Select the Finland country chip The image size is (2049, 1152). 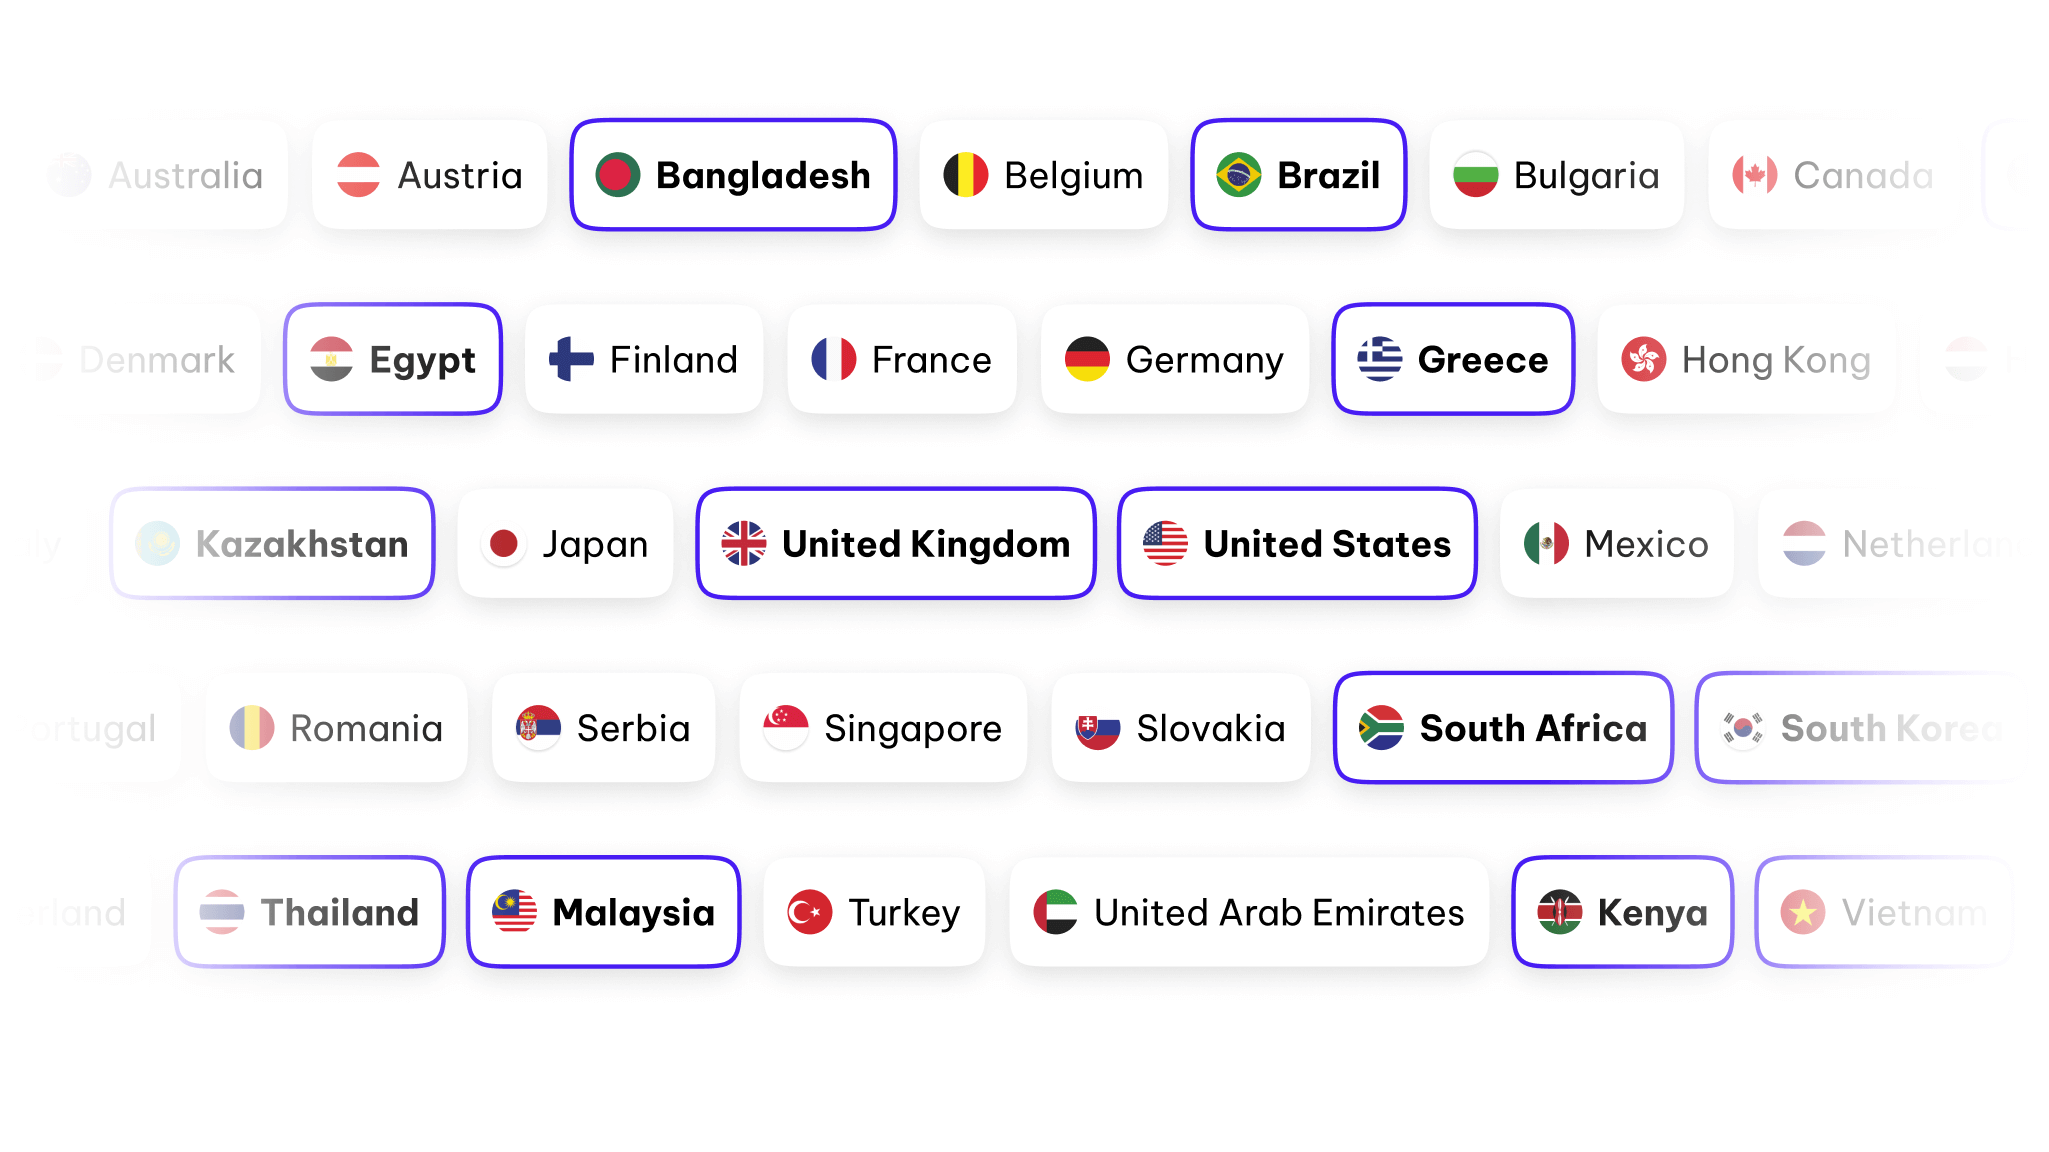(644, 359)
